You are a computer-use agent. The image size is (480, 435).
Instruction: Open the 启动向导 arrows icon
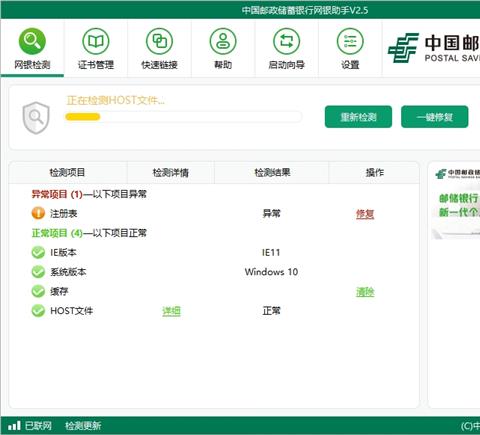click(286, 41)
